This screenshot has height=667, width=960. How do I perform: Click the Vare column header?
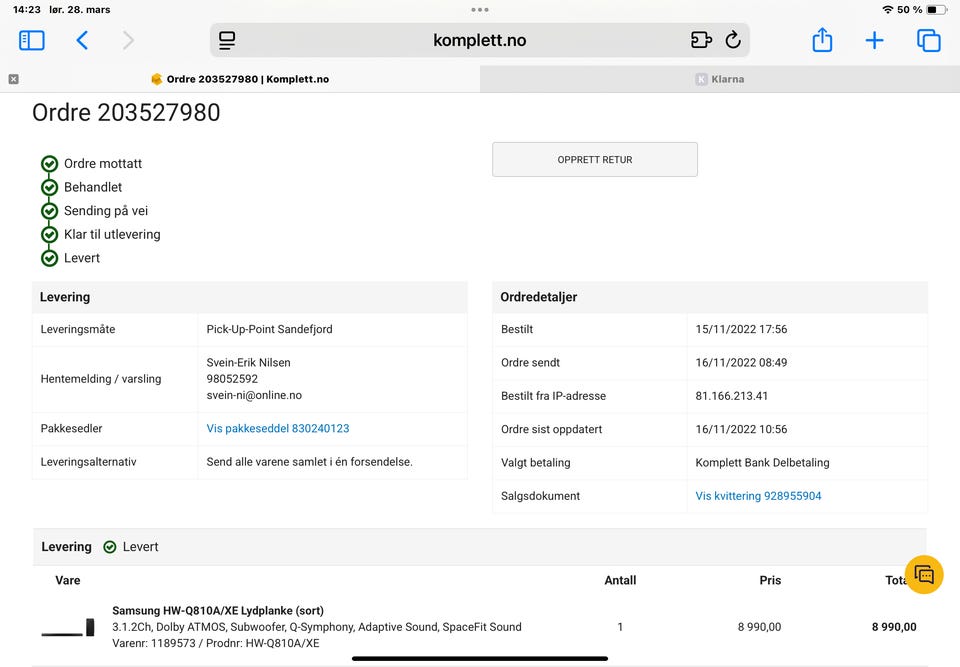[x=67, y=580]
